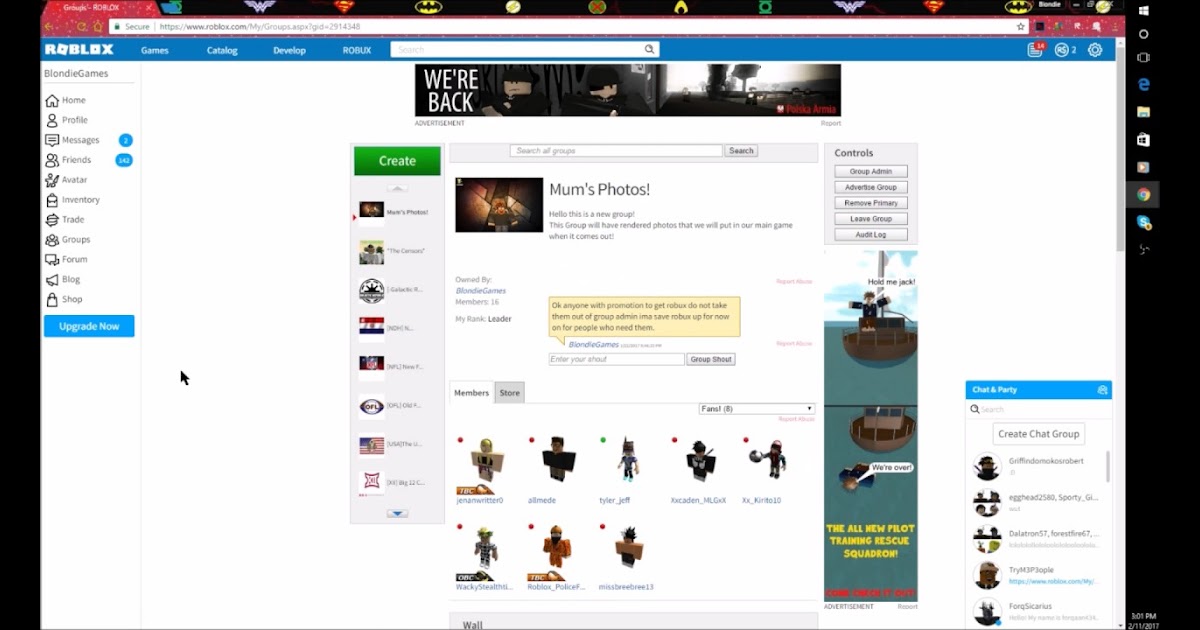Select the [OFL] Old F... group icon

pos(371,406)
